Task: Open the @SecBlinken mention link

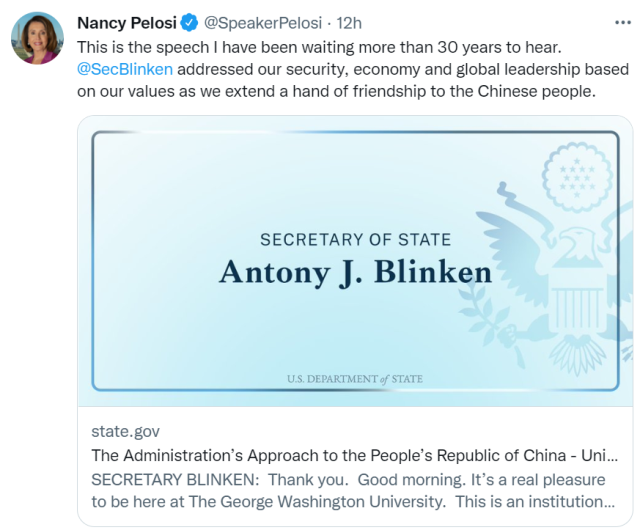Action: (x=125, y=70)
